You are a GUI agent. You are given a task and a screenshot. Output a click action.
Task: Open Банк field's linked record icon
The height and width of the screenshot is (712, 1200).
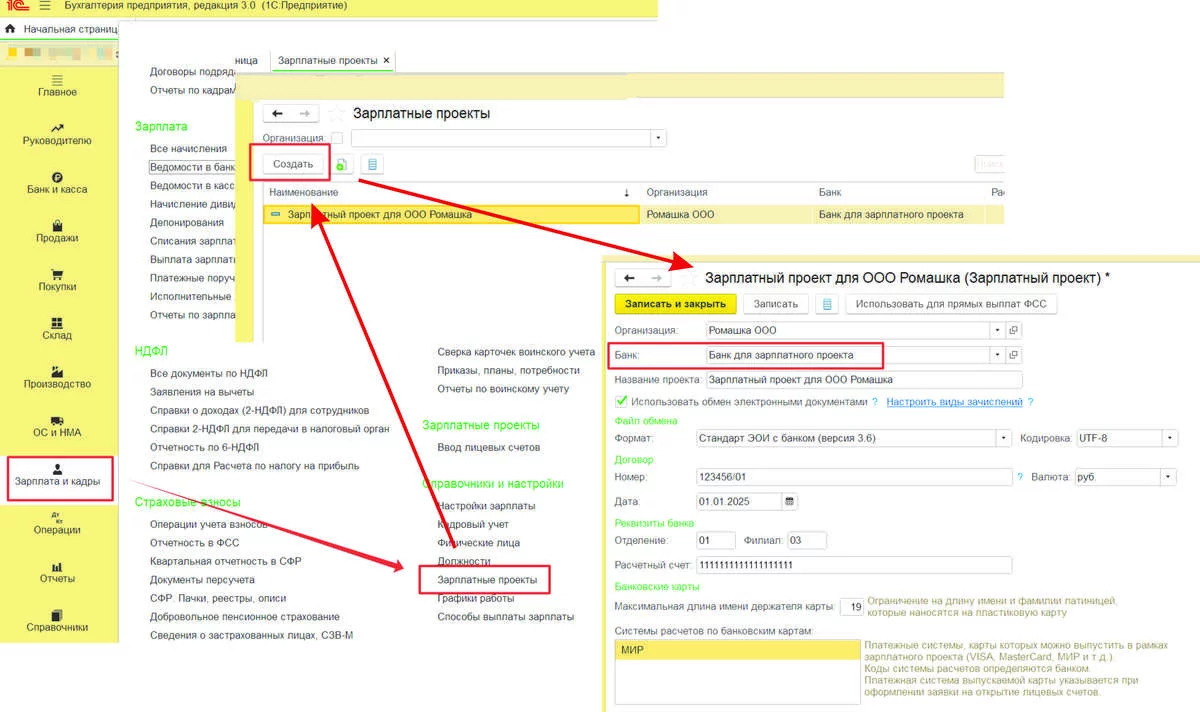pos(1013,355)
